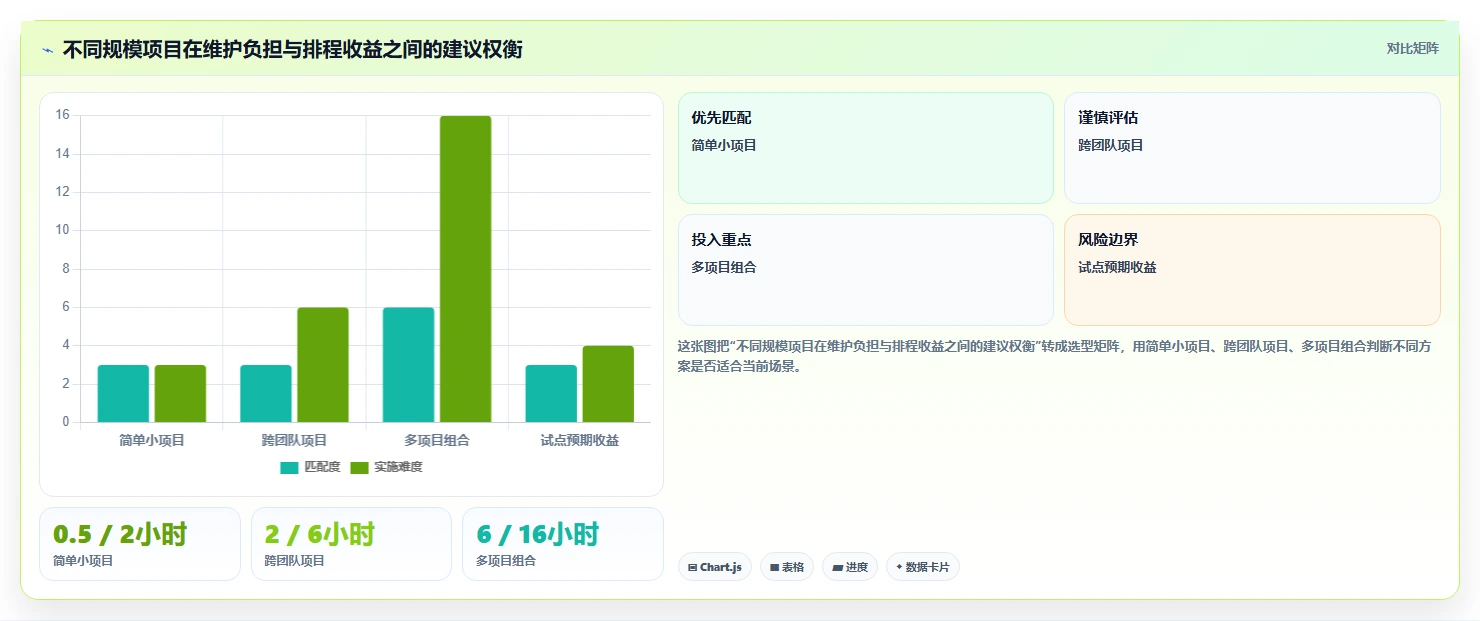The image size is (1480, 621).
Task: Click the 跨团队项目 匹配度 bar
Action: tap(266, 394)
